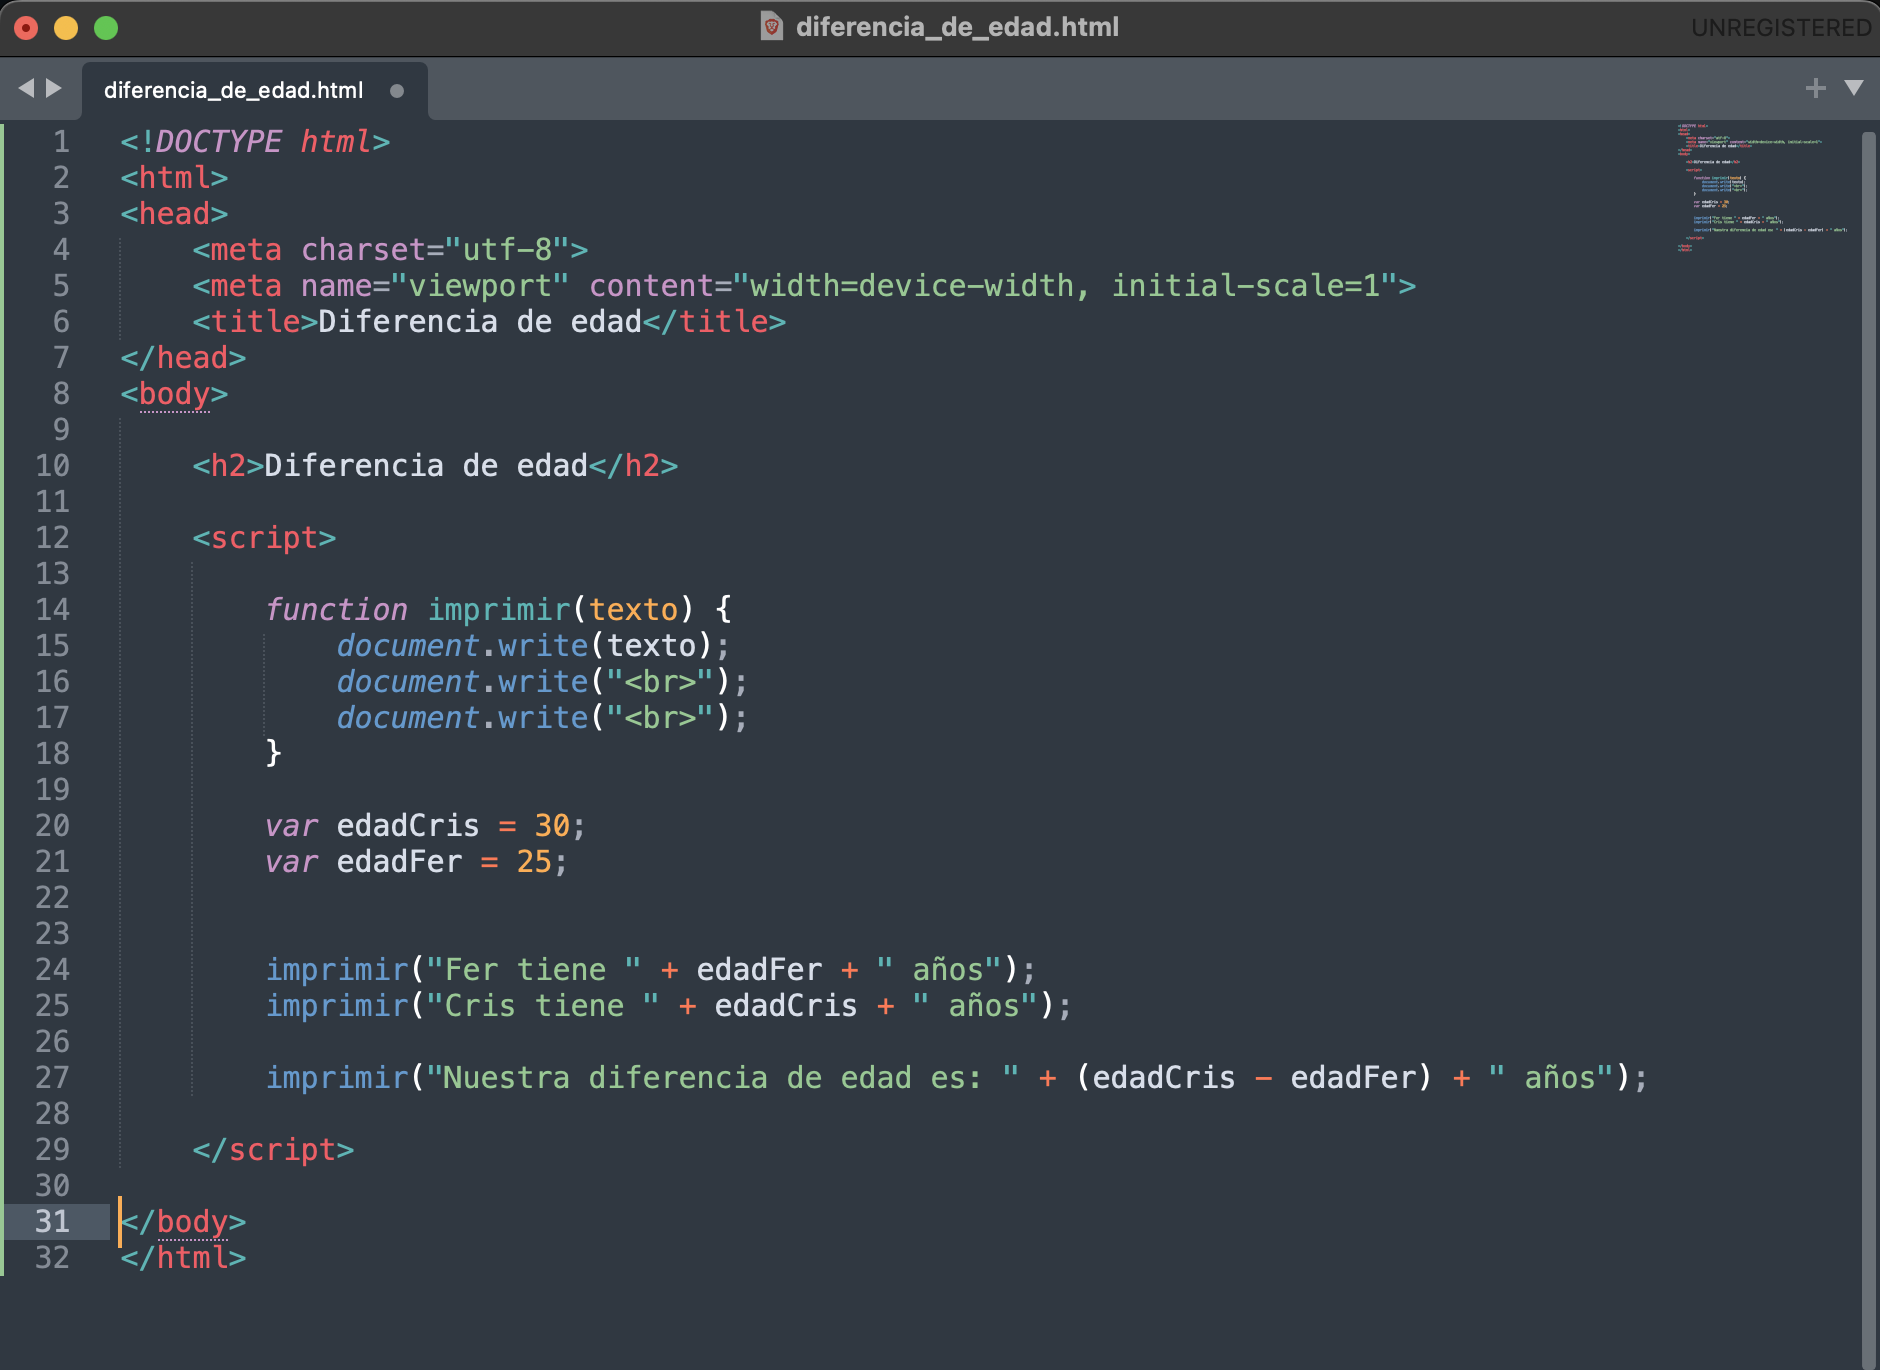1880x1370 pixels.
Task: Click the "Cris tiene " string on line 25
Action: click(x=543, y=1005)
